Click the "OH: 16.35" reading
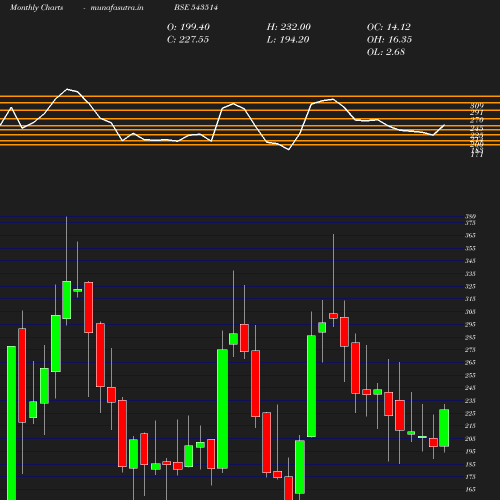 pos(389,40)
